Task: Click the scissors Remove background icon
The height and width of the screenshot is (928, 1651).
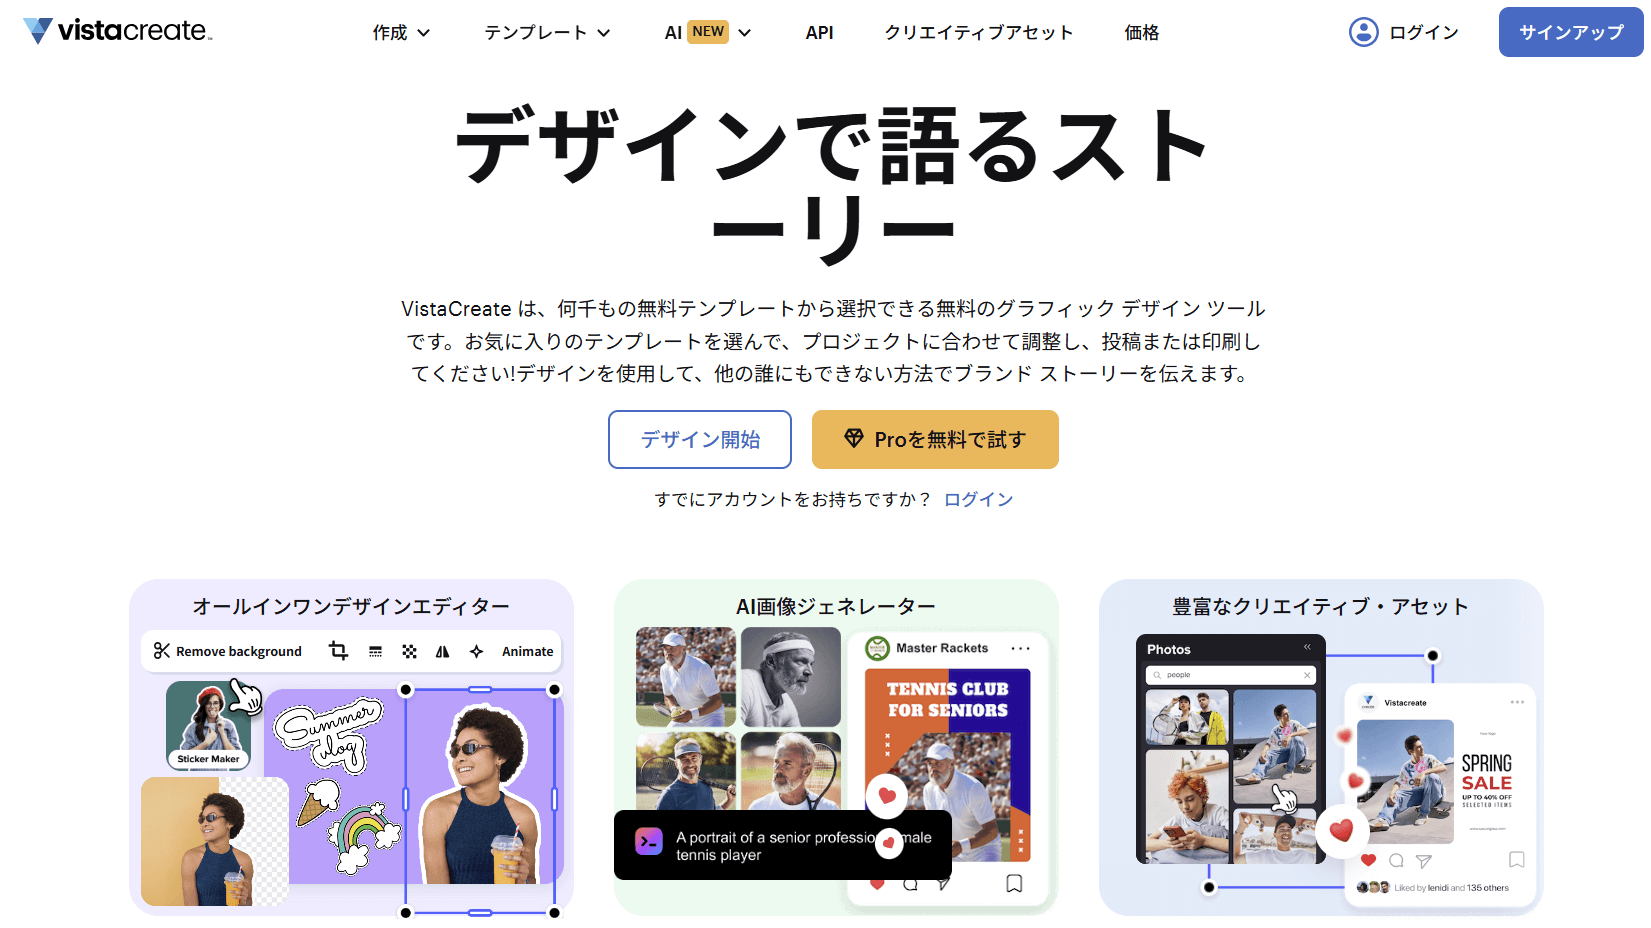Action: (161, 651)
